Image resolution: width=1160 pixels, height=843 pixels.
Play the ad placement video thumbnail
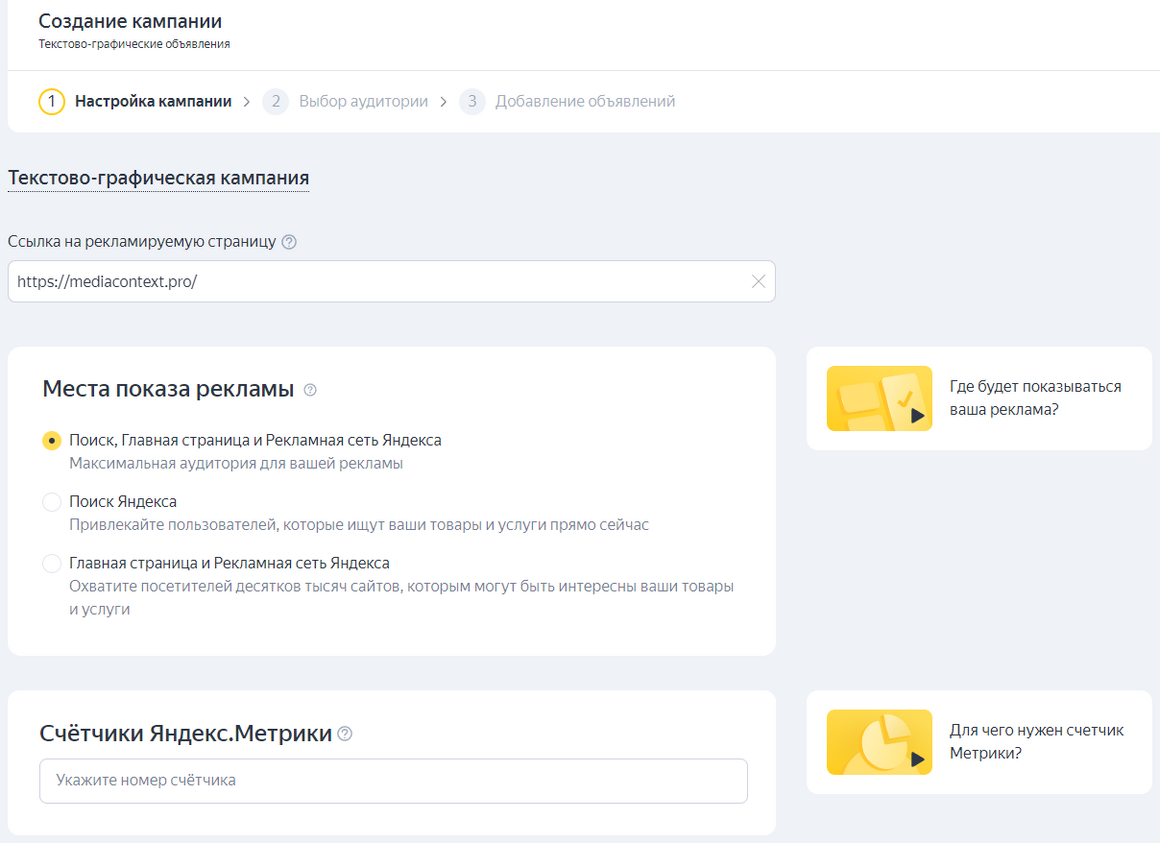tap(879, 399)
